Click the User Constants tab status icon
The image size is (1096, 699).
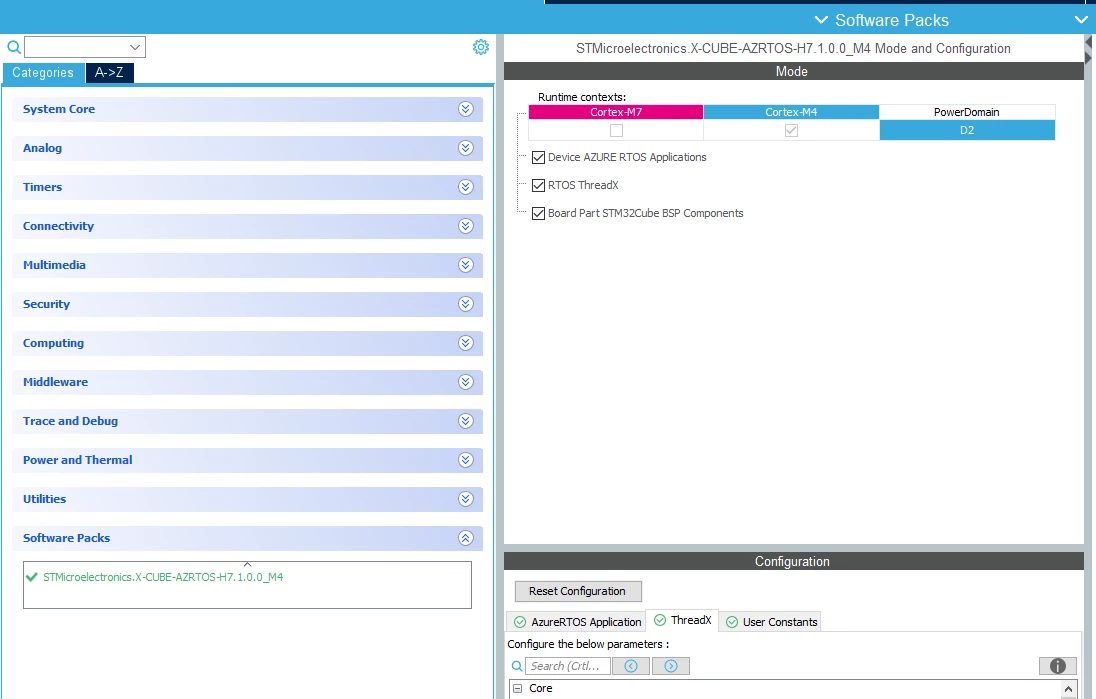pos(732,622)
